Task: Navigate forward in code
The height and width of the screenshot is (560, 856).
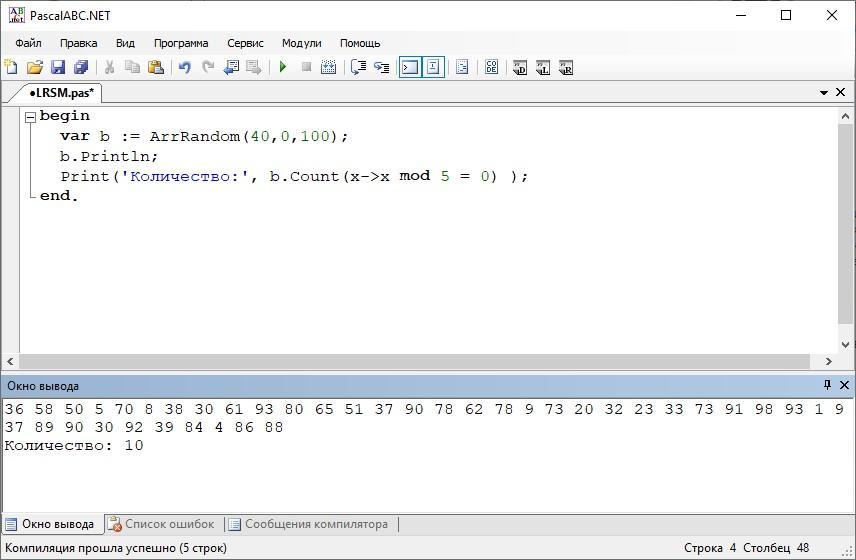Action: coord(254,67)
